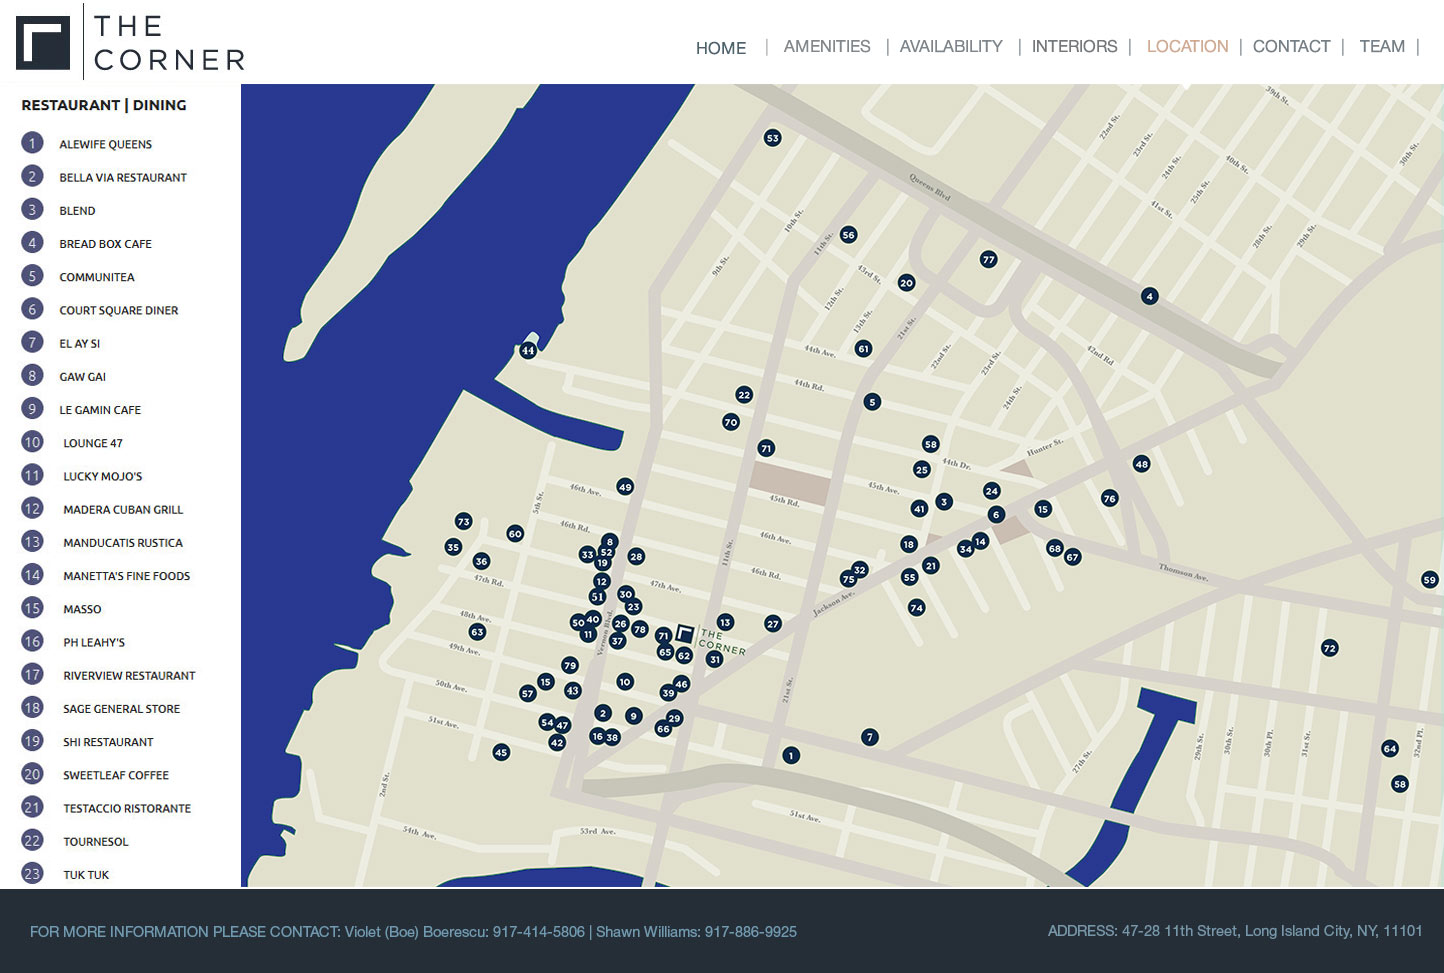Select map marker number 53
Image resolution: width=1444 pixels, height=973 pixels.
(x=772, y=138)
